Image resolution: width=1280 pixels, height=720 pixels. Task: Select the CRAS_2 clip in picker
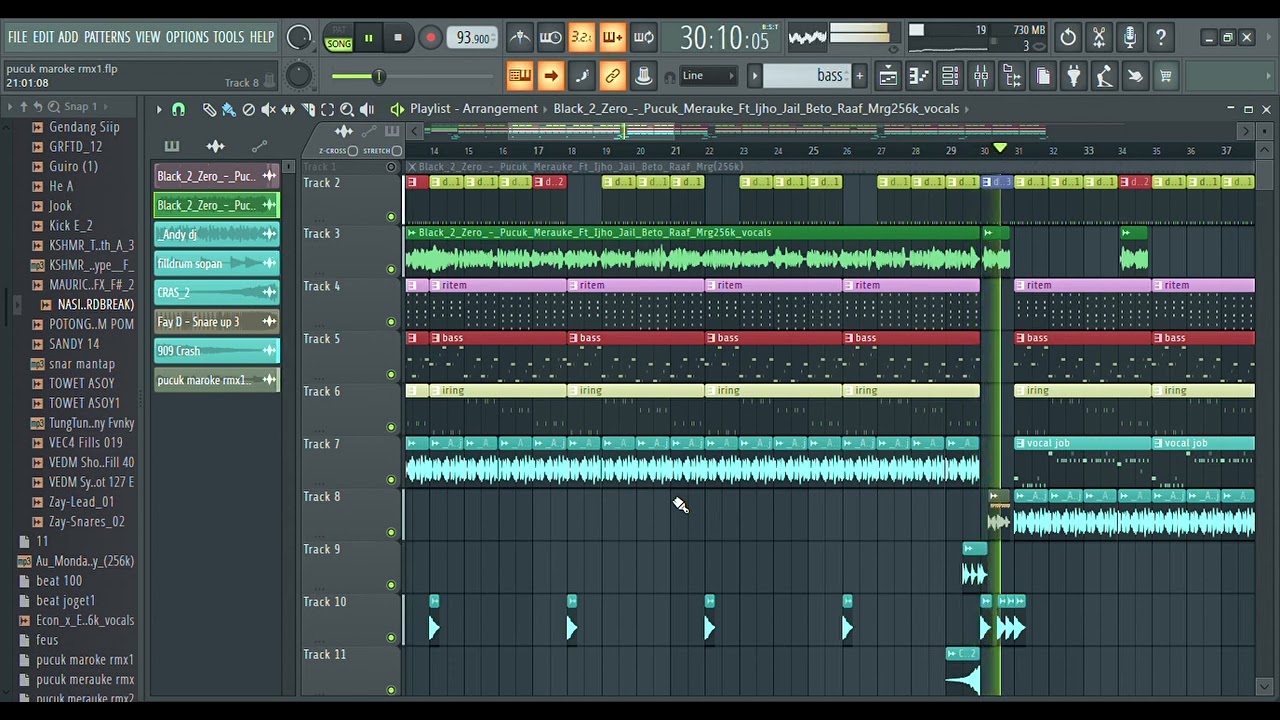(216, 292)
